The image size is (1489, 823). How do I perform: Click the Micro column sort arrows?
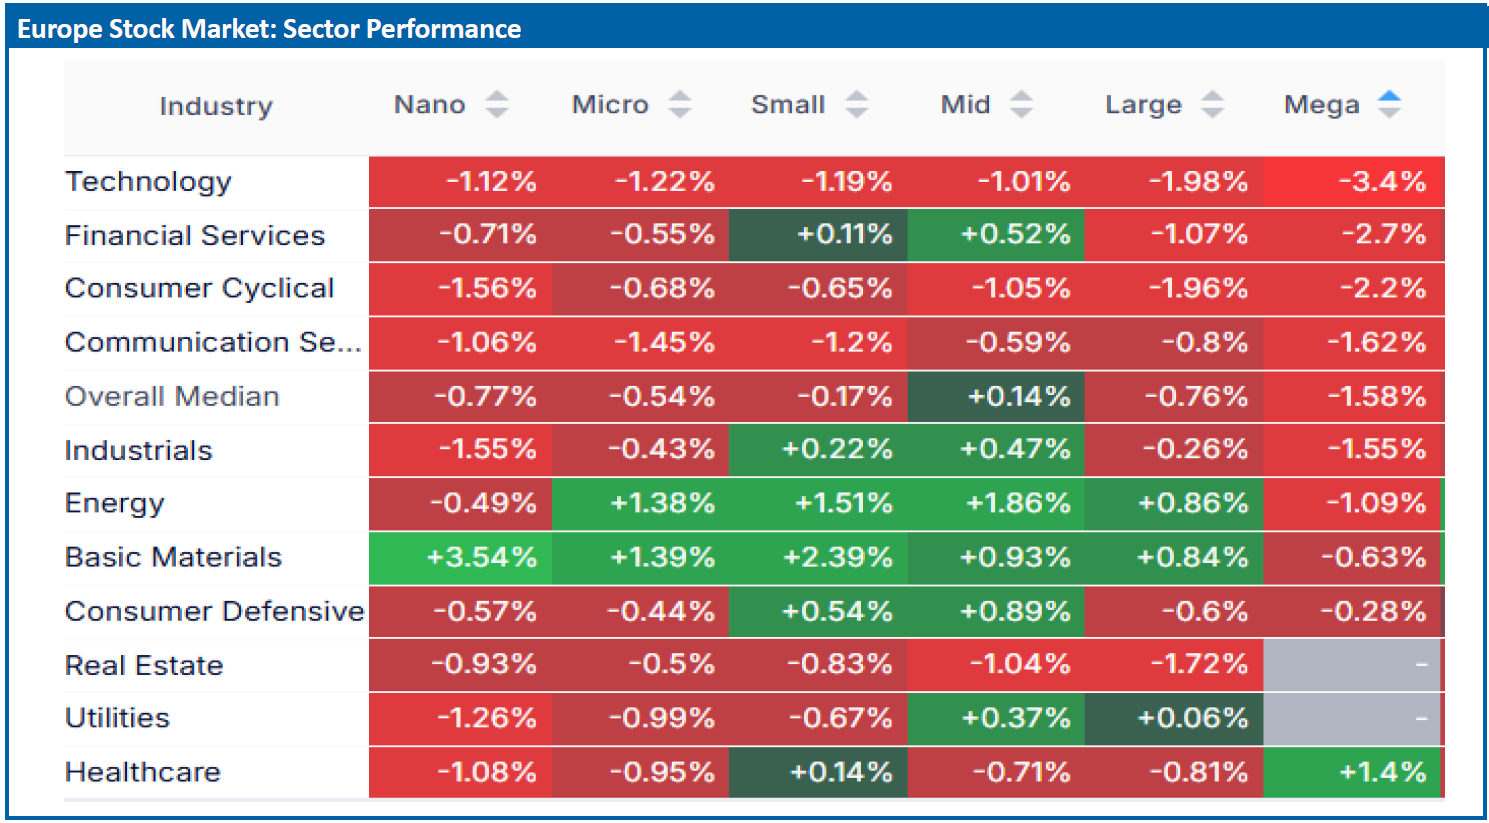pyautogui.click(x=680, y=105)
